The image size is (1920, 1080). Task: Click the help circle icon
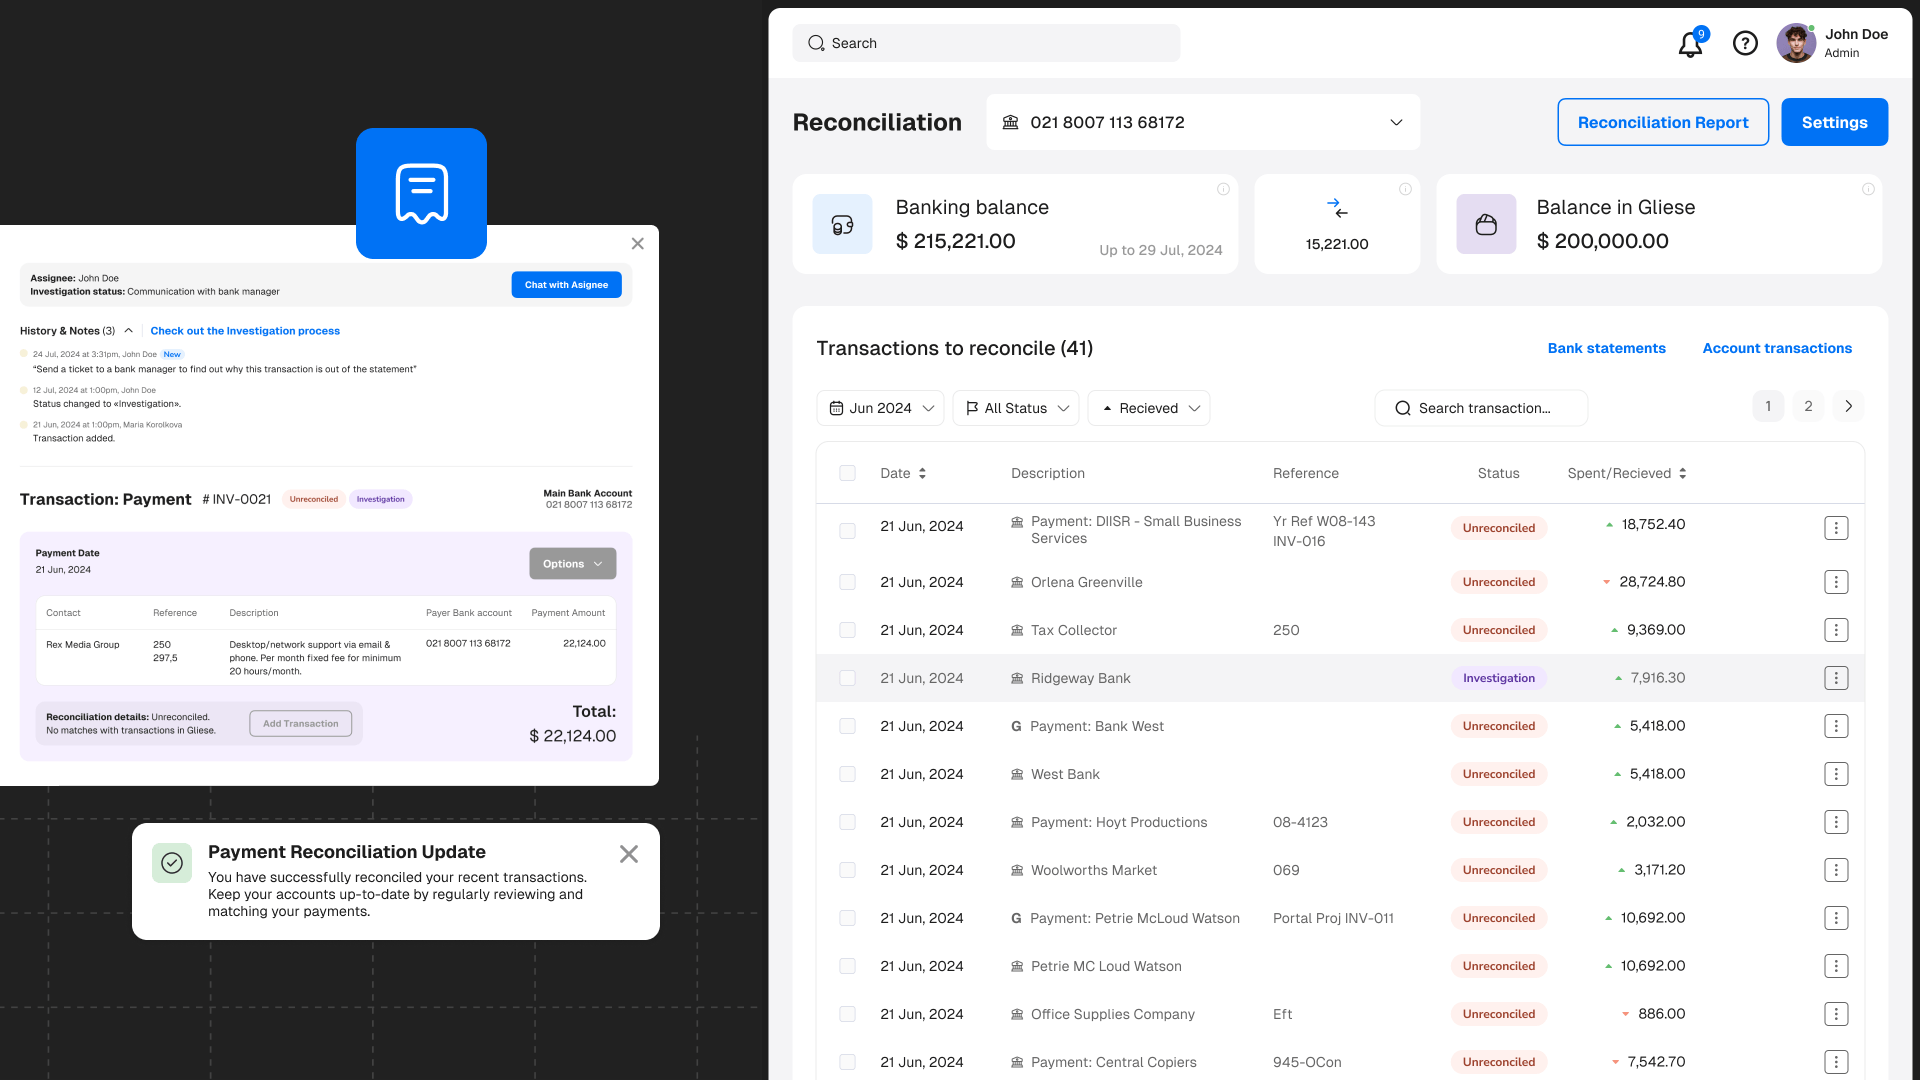1745,42
